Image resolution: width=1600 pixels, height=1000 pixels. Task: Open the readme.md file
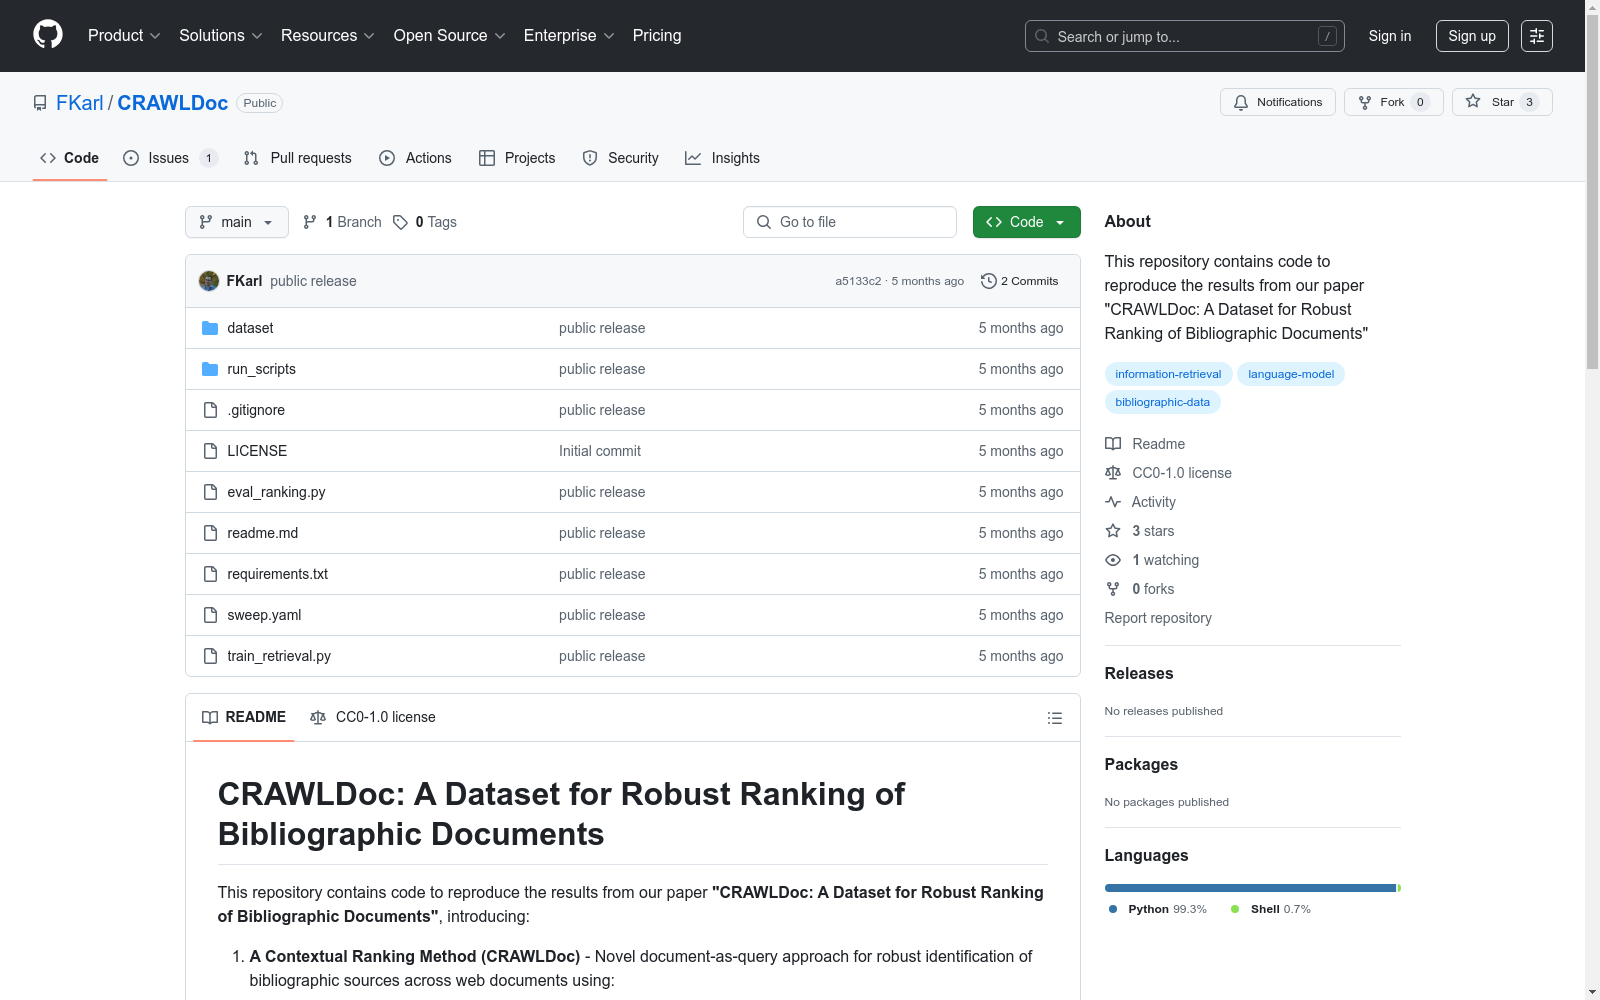pos(262,533)
